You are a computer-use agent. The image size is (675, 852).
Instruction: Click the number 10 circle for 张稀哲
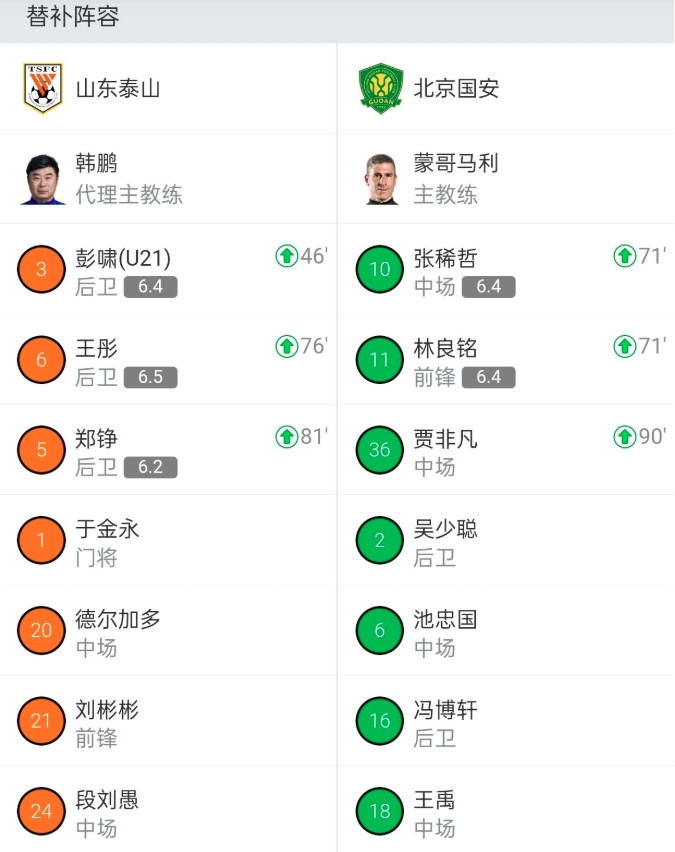(x=378, y=269)
